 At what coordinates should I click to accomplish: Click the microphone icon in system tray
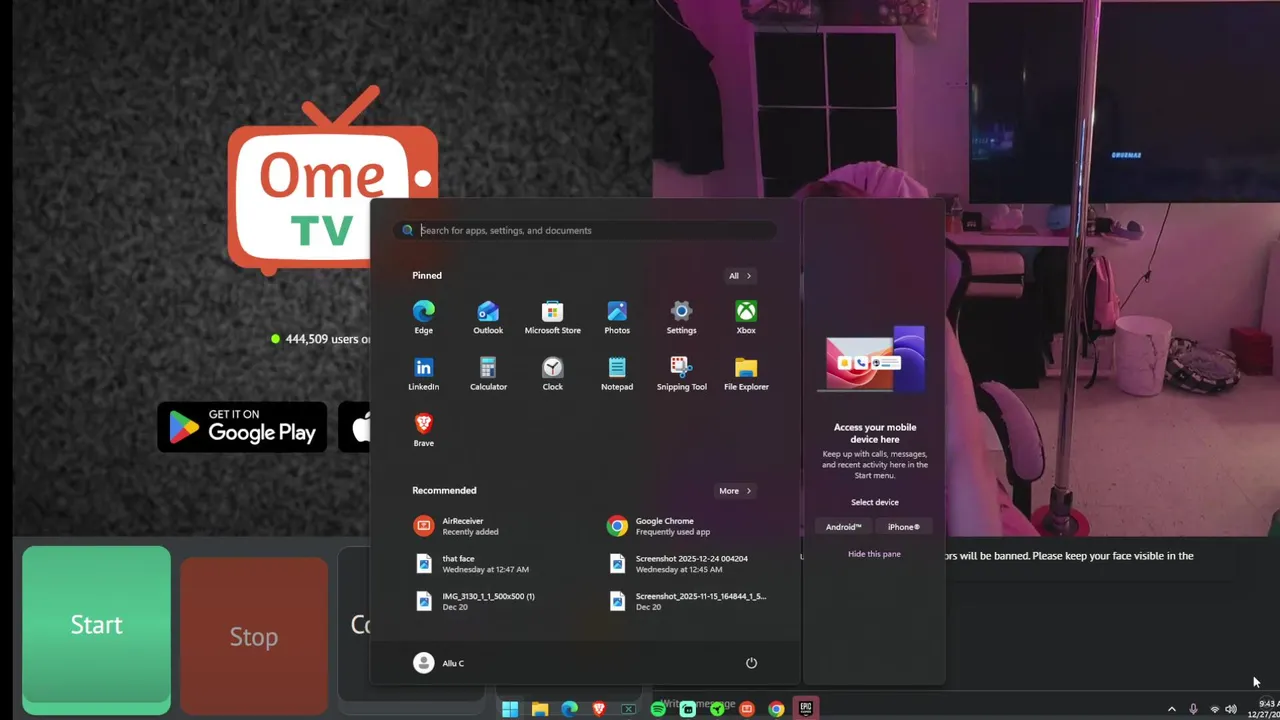coord(1193,709)
